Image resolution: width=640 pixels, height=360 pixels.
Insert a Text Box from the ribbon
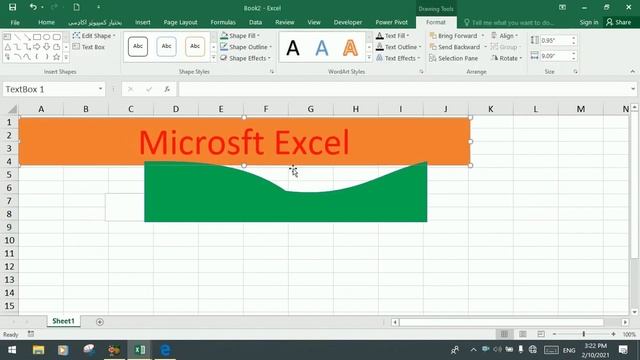[89, 47]
